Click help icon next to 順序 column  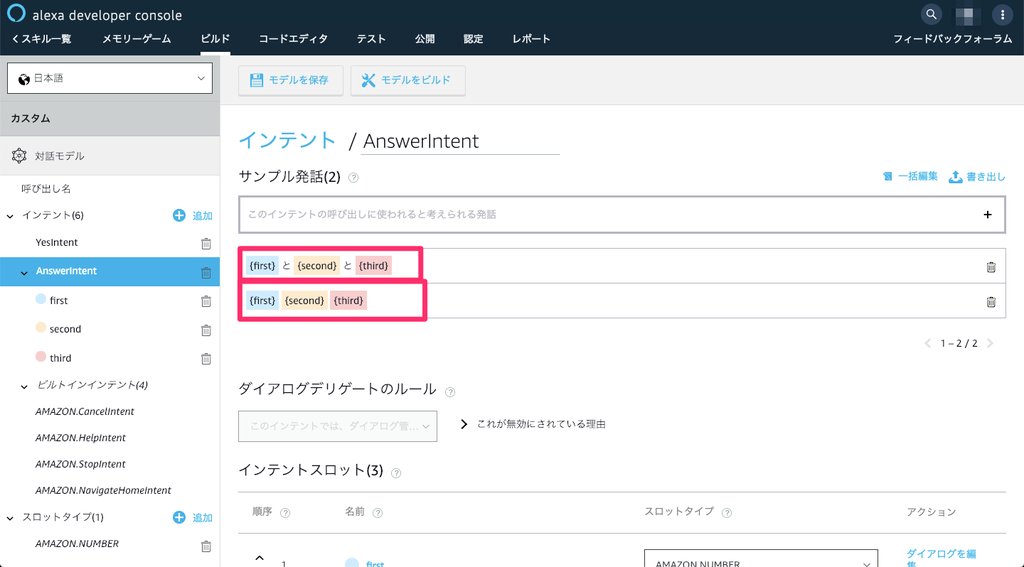click(285, 513)
